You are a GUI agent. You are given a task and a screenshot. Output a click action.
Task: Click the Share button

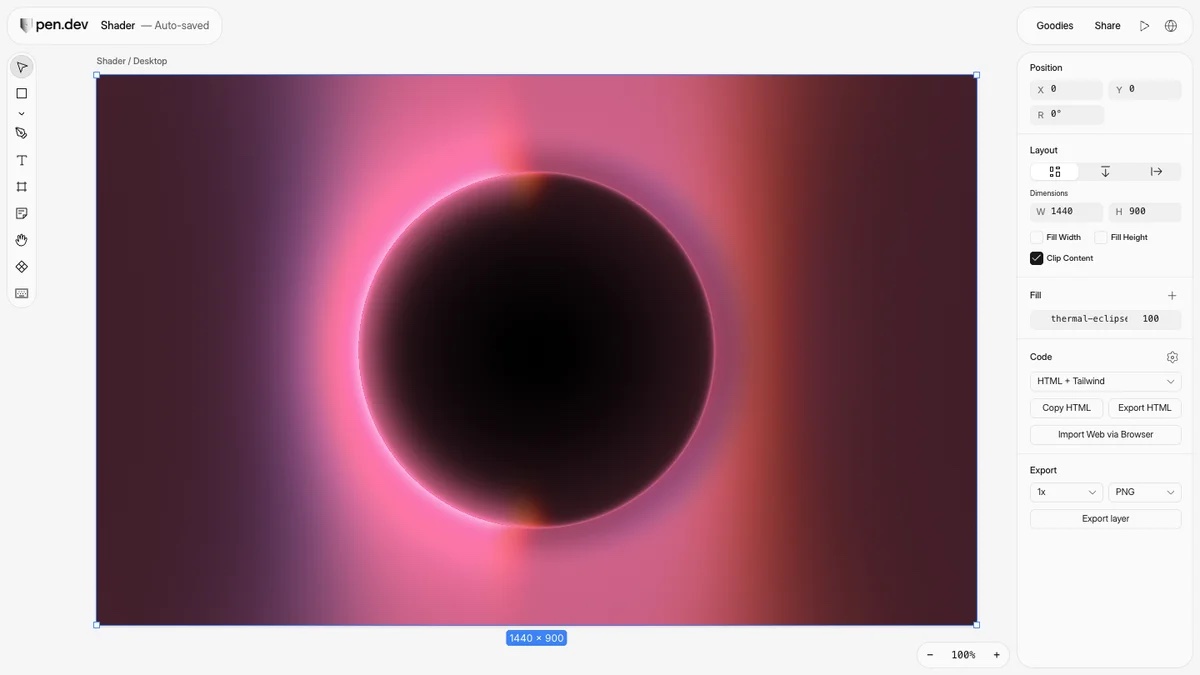click(1107, 26)
